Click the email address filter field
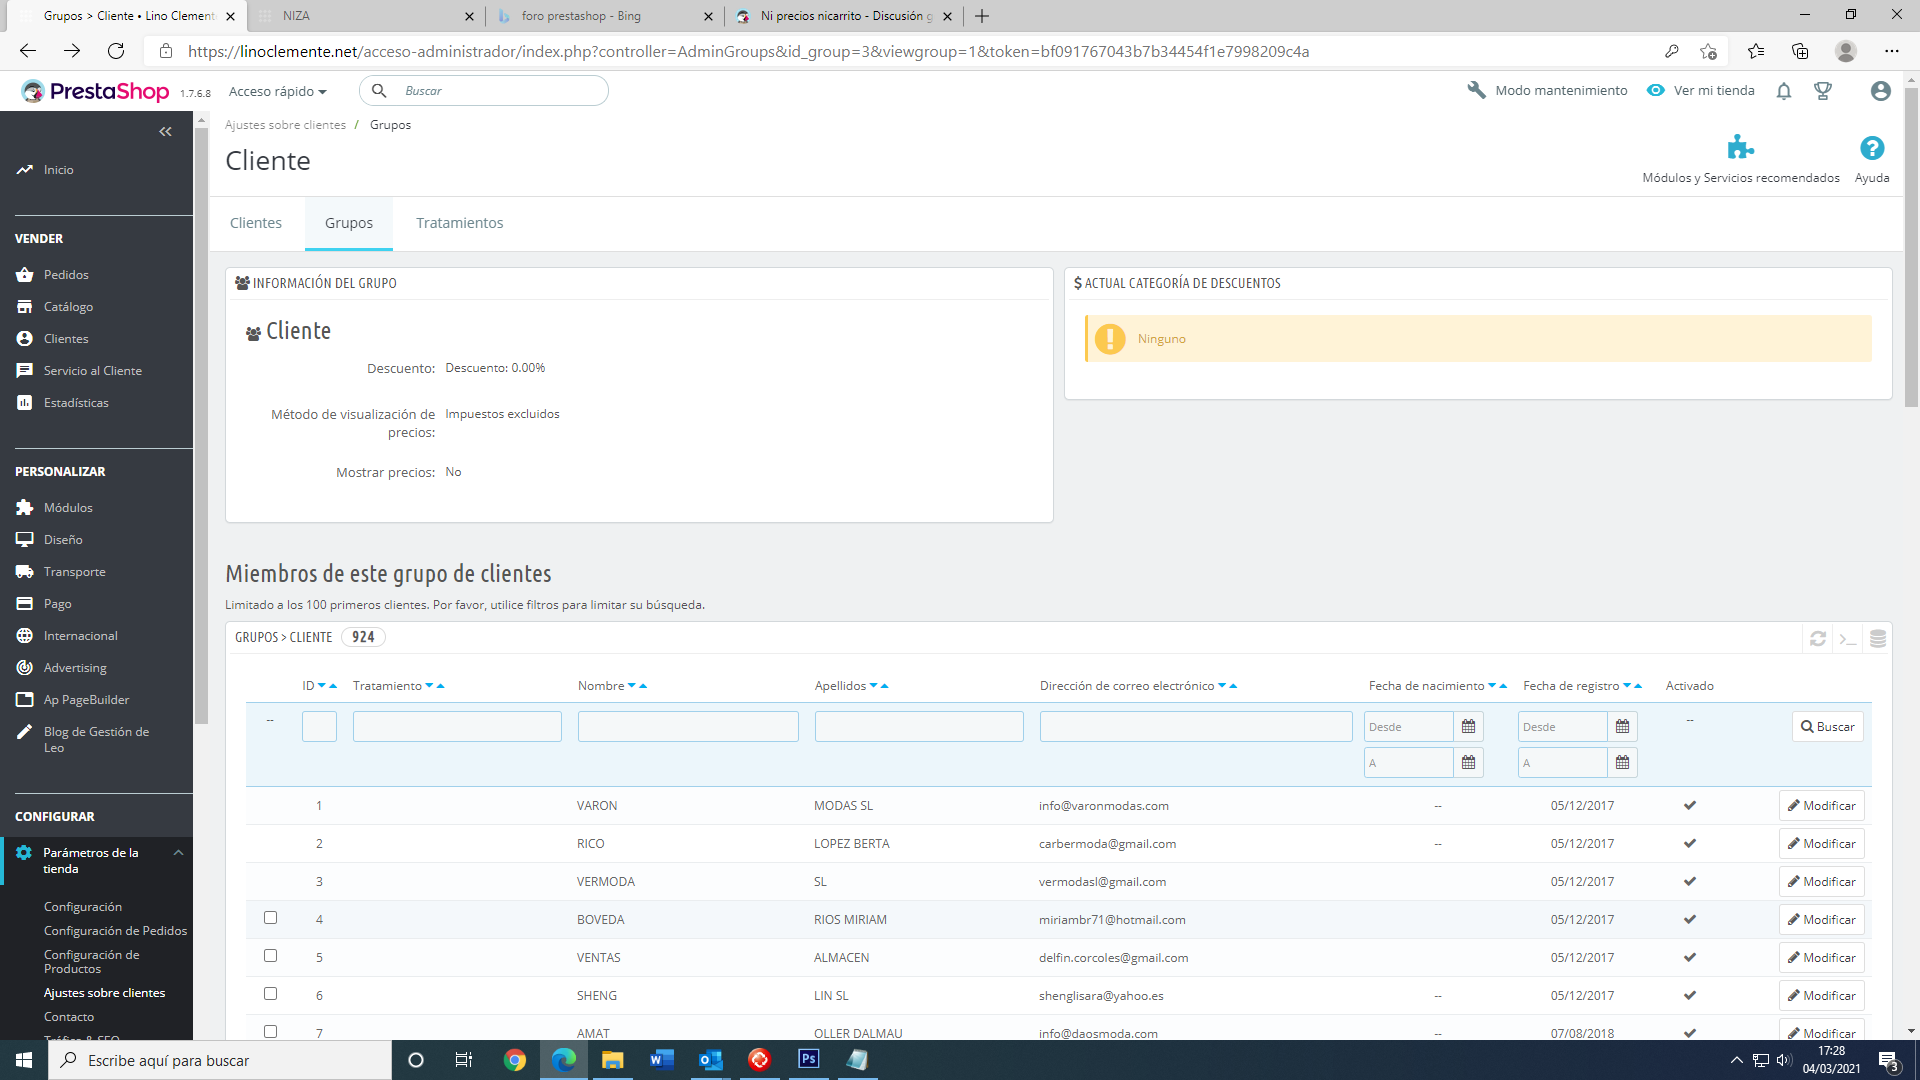 coord(1195,727)
